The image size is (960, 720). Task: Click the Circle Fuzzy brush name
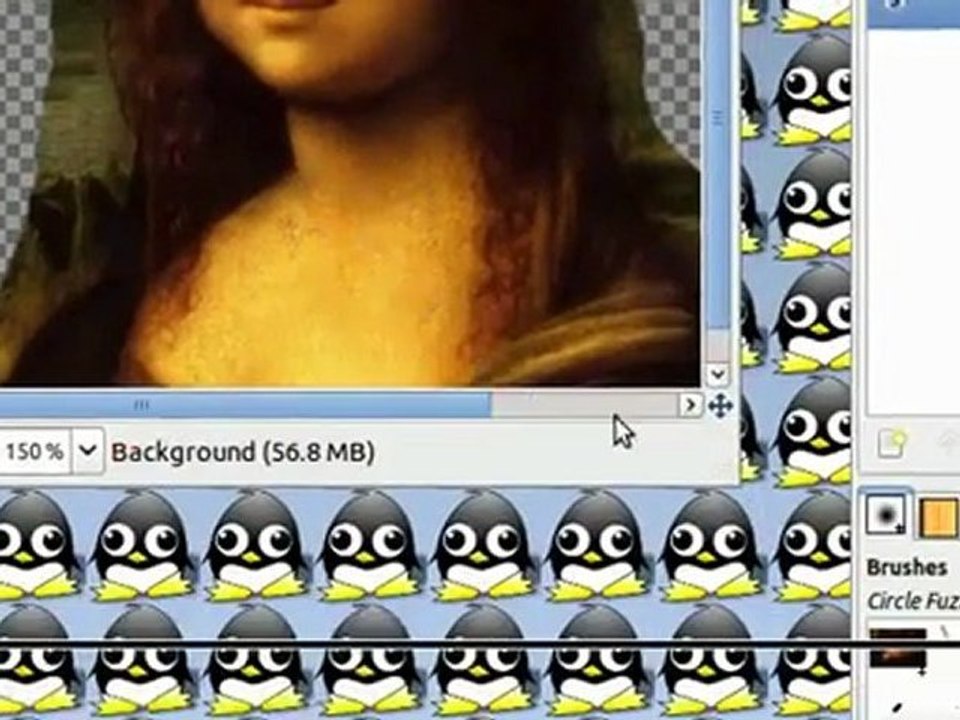(x=913, y=601)
